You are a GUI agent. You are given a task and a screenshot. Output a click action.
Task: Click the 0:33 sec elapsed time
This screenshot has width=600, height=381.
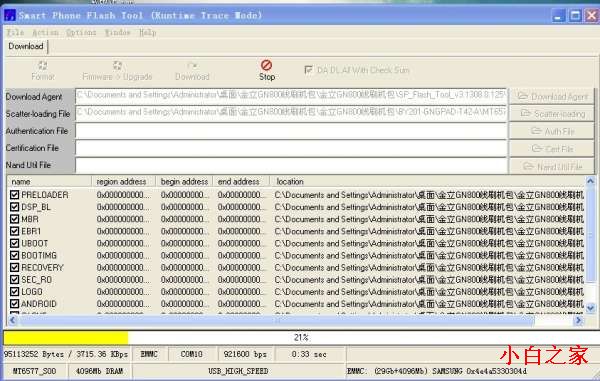coord(309,354)
